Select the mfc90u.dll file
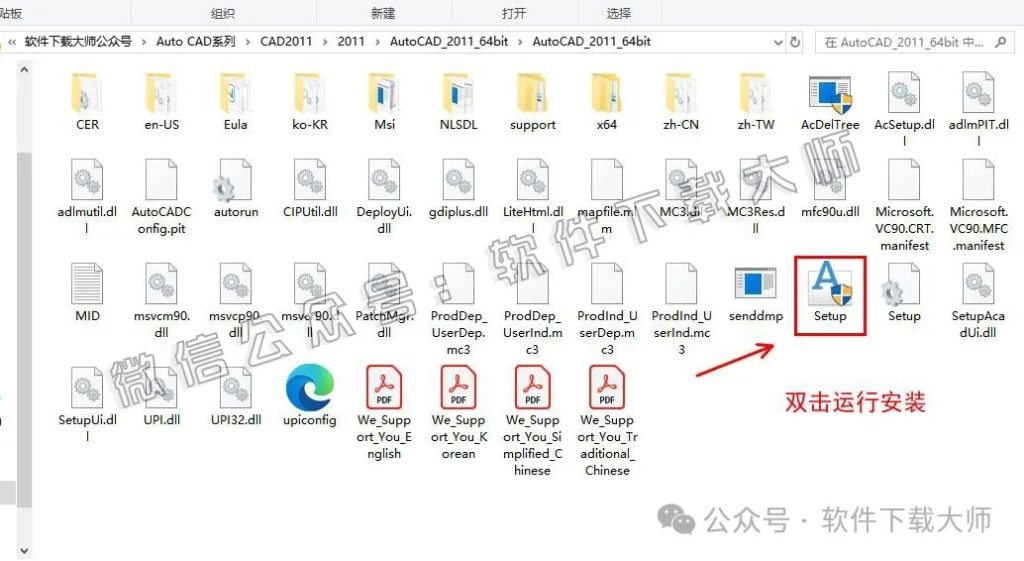Image resolution: width=1024 pixels, height=561 pixels. point(830,188)
